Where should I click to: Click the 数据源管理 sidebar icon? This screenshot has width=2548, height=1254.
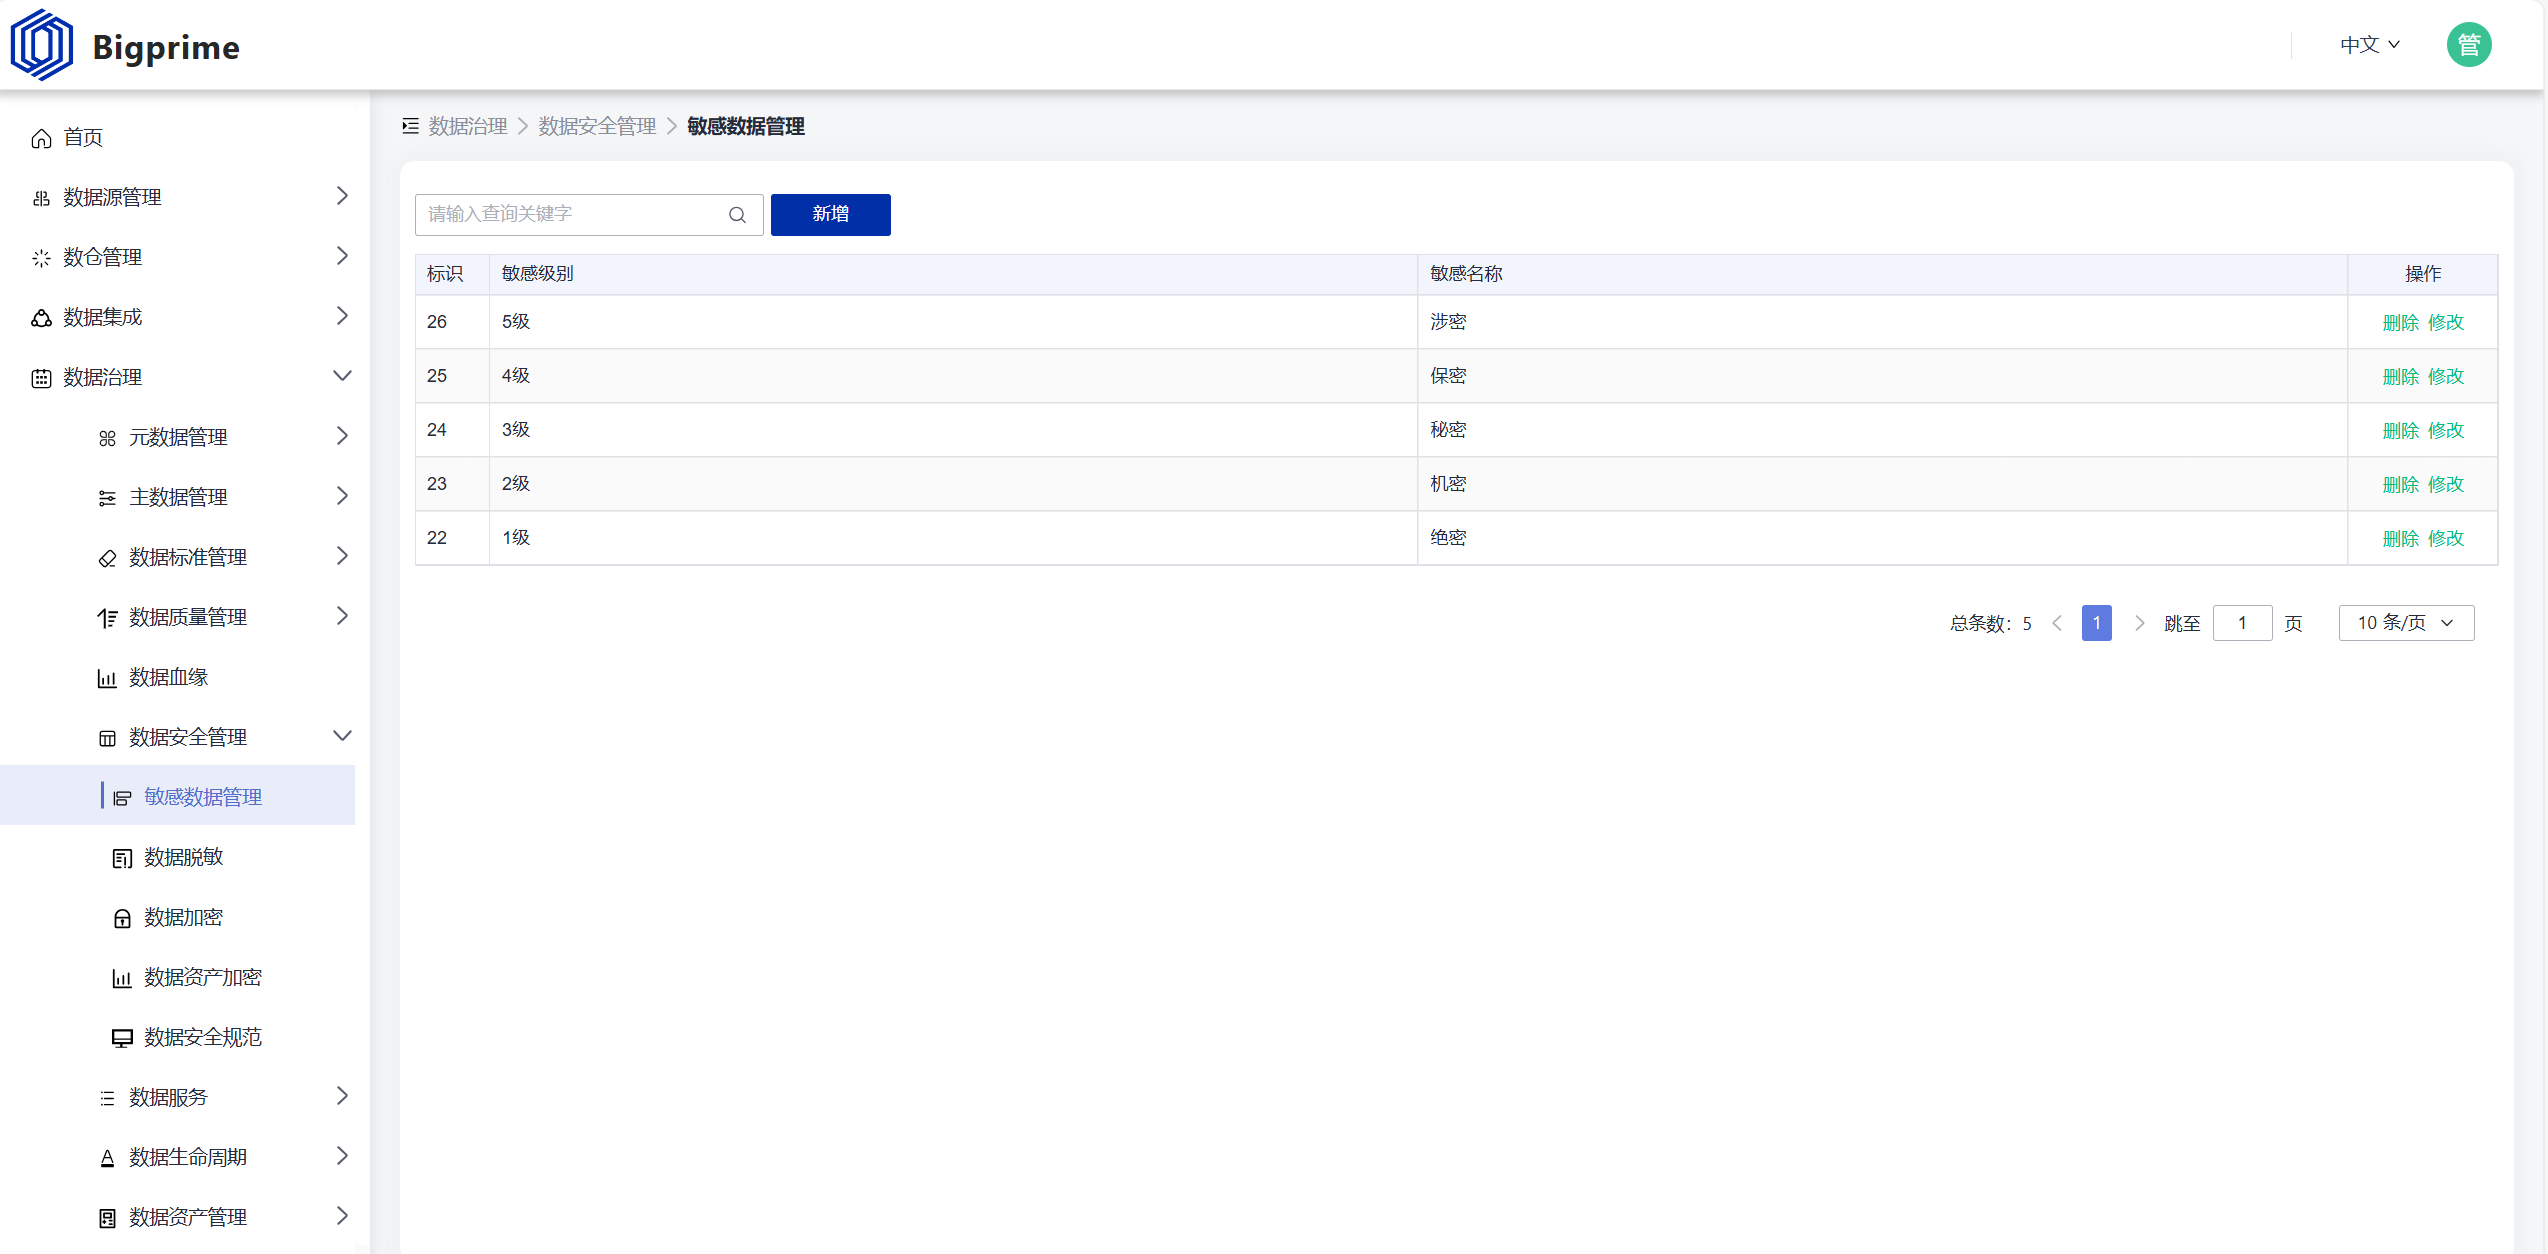[x=41, y=198]
